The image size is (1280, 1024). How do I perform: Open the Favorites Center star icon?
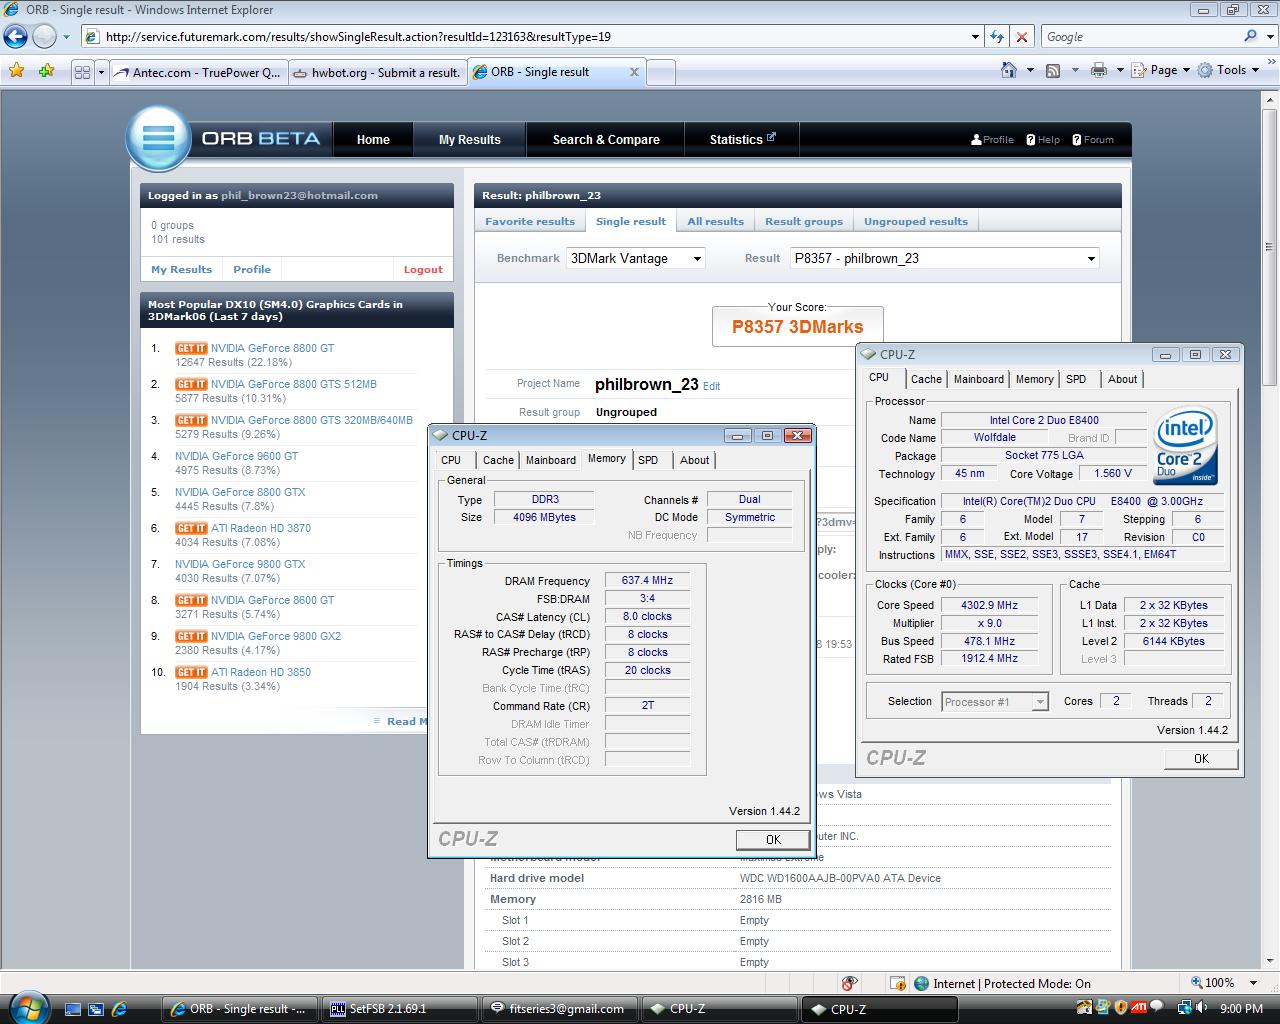pos(16,71)
